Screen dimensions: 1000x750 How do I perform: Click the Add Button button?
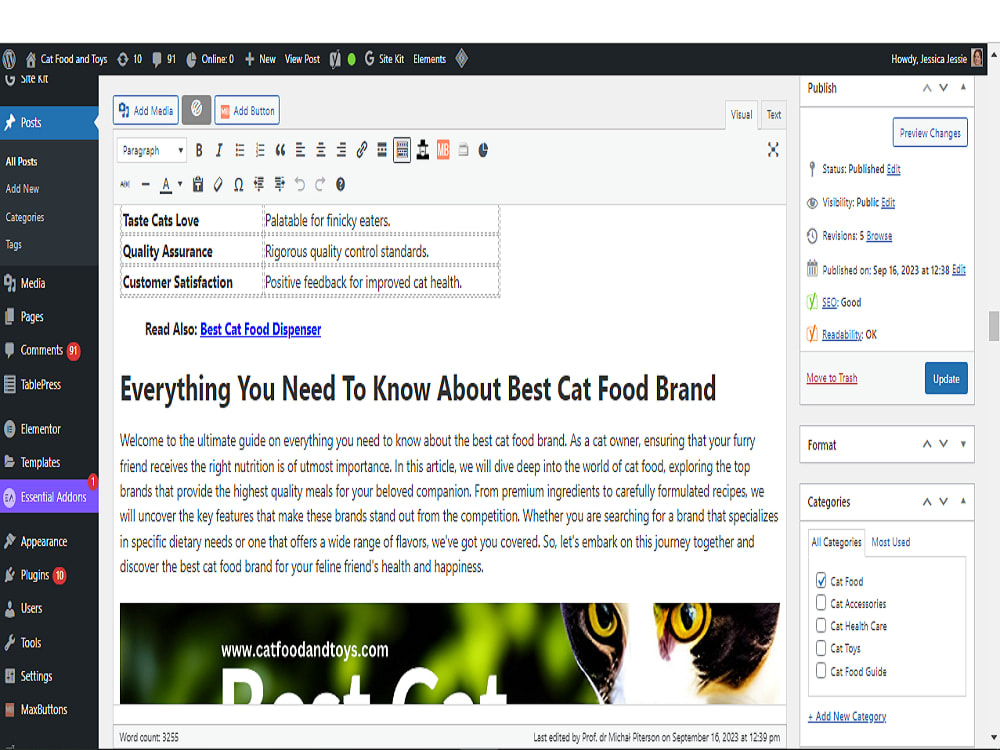coord(247,110)
